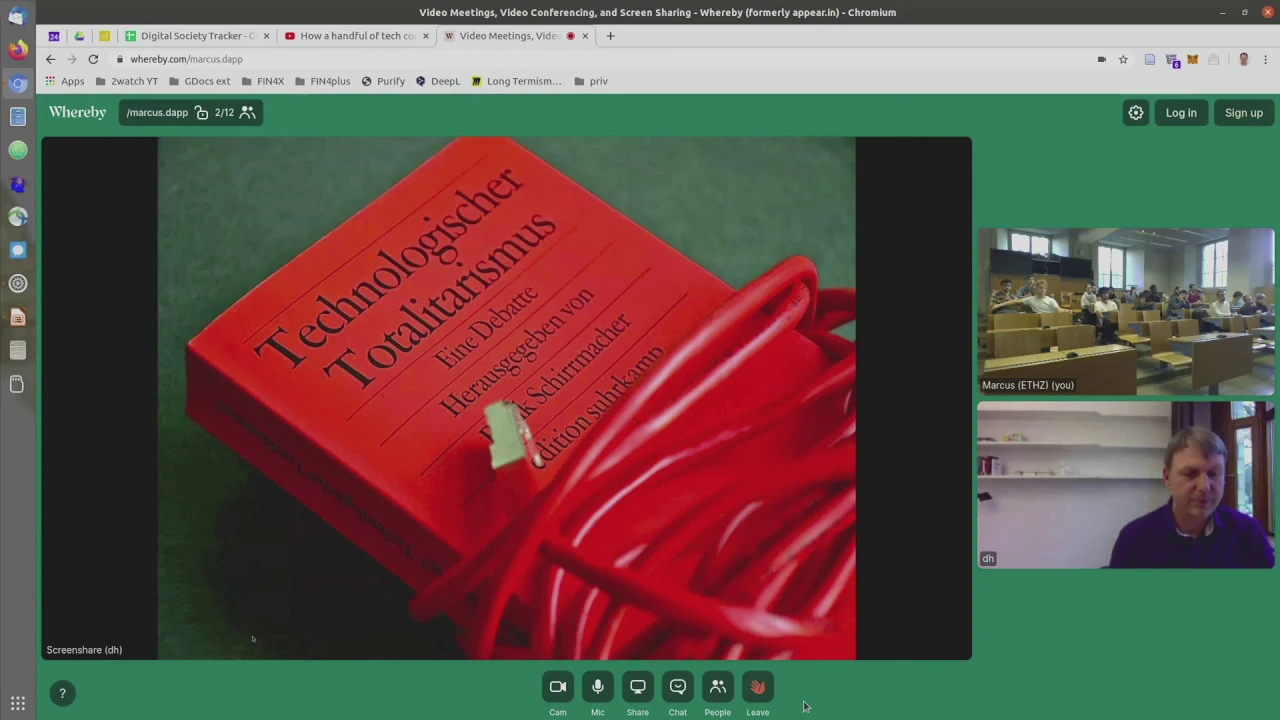The image size is (1280, 720).
Task: Click the browser forward arrow
Action: (x=71, y=59)
